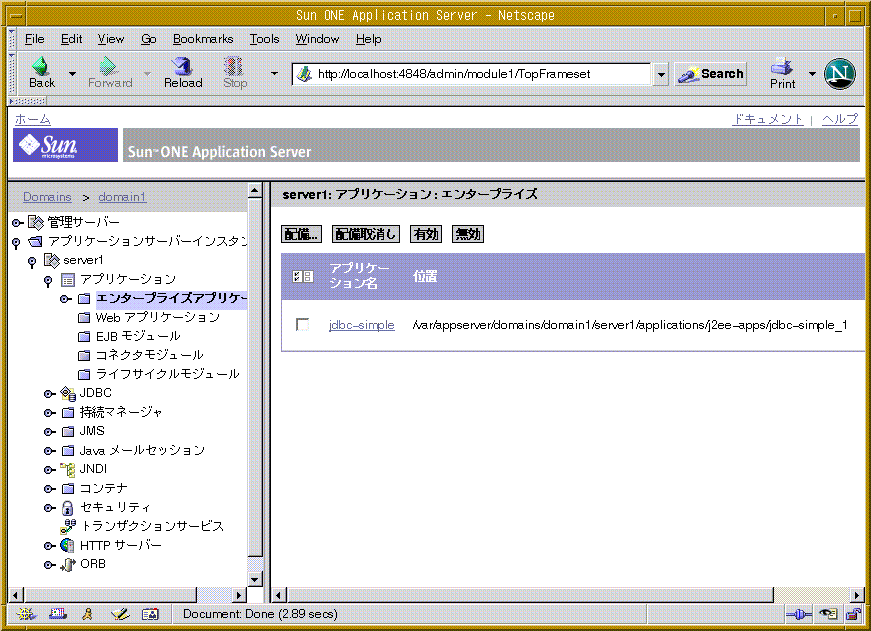Open Address Book icon in status bar
The image size is (871, 631).
tap(150, 614)
